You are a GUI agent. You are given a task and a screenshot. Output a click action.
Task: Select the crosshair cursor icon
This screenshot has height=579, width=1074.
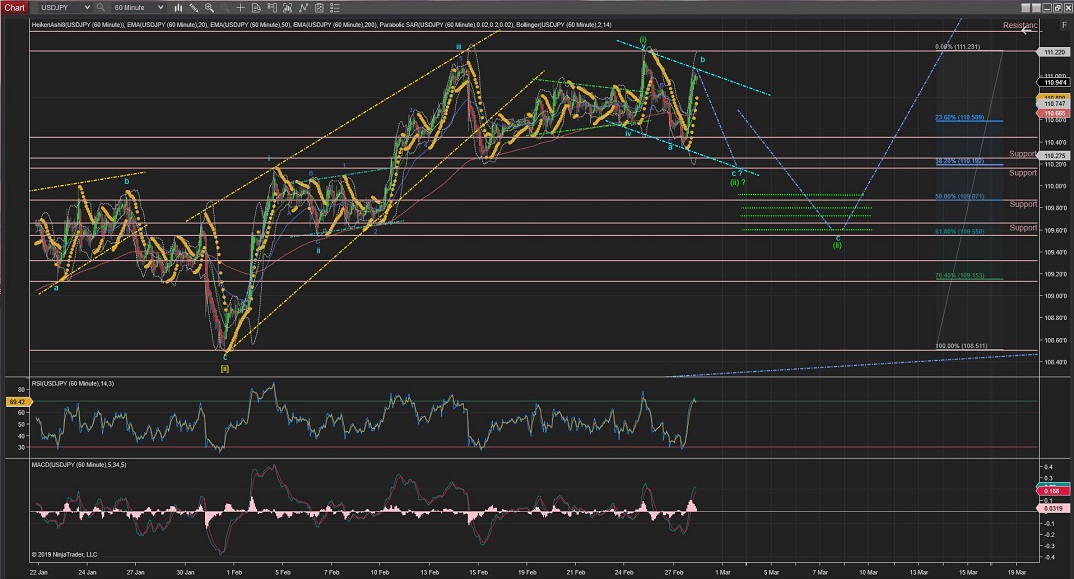(240, 8)
